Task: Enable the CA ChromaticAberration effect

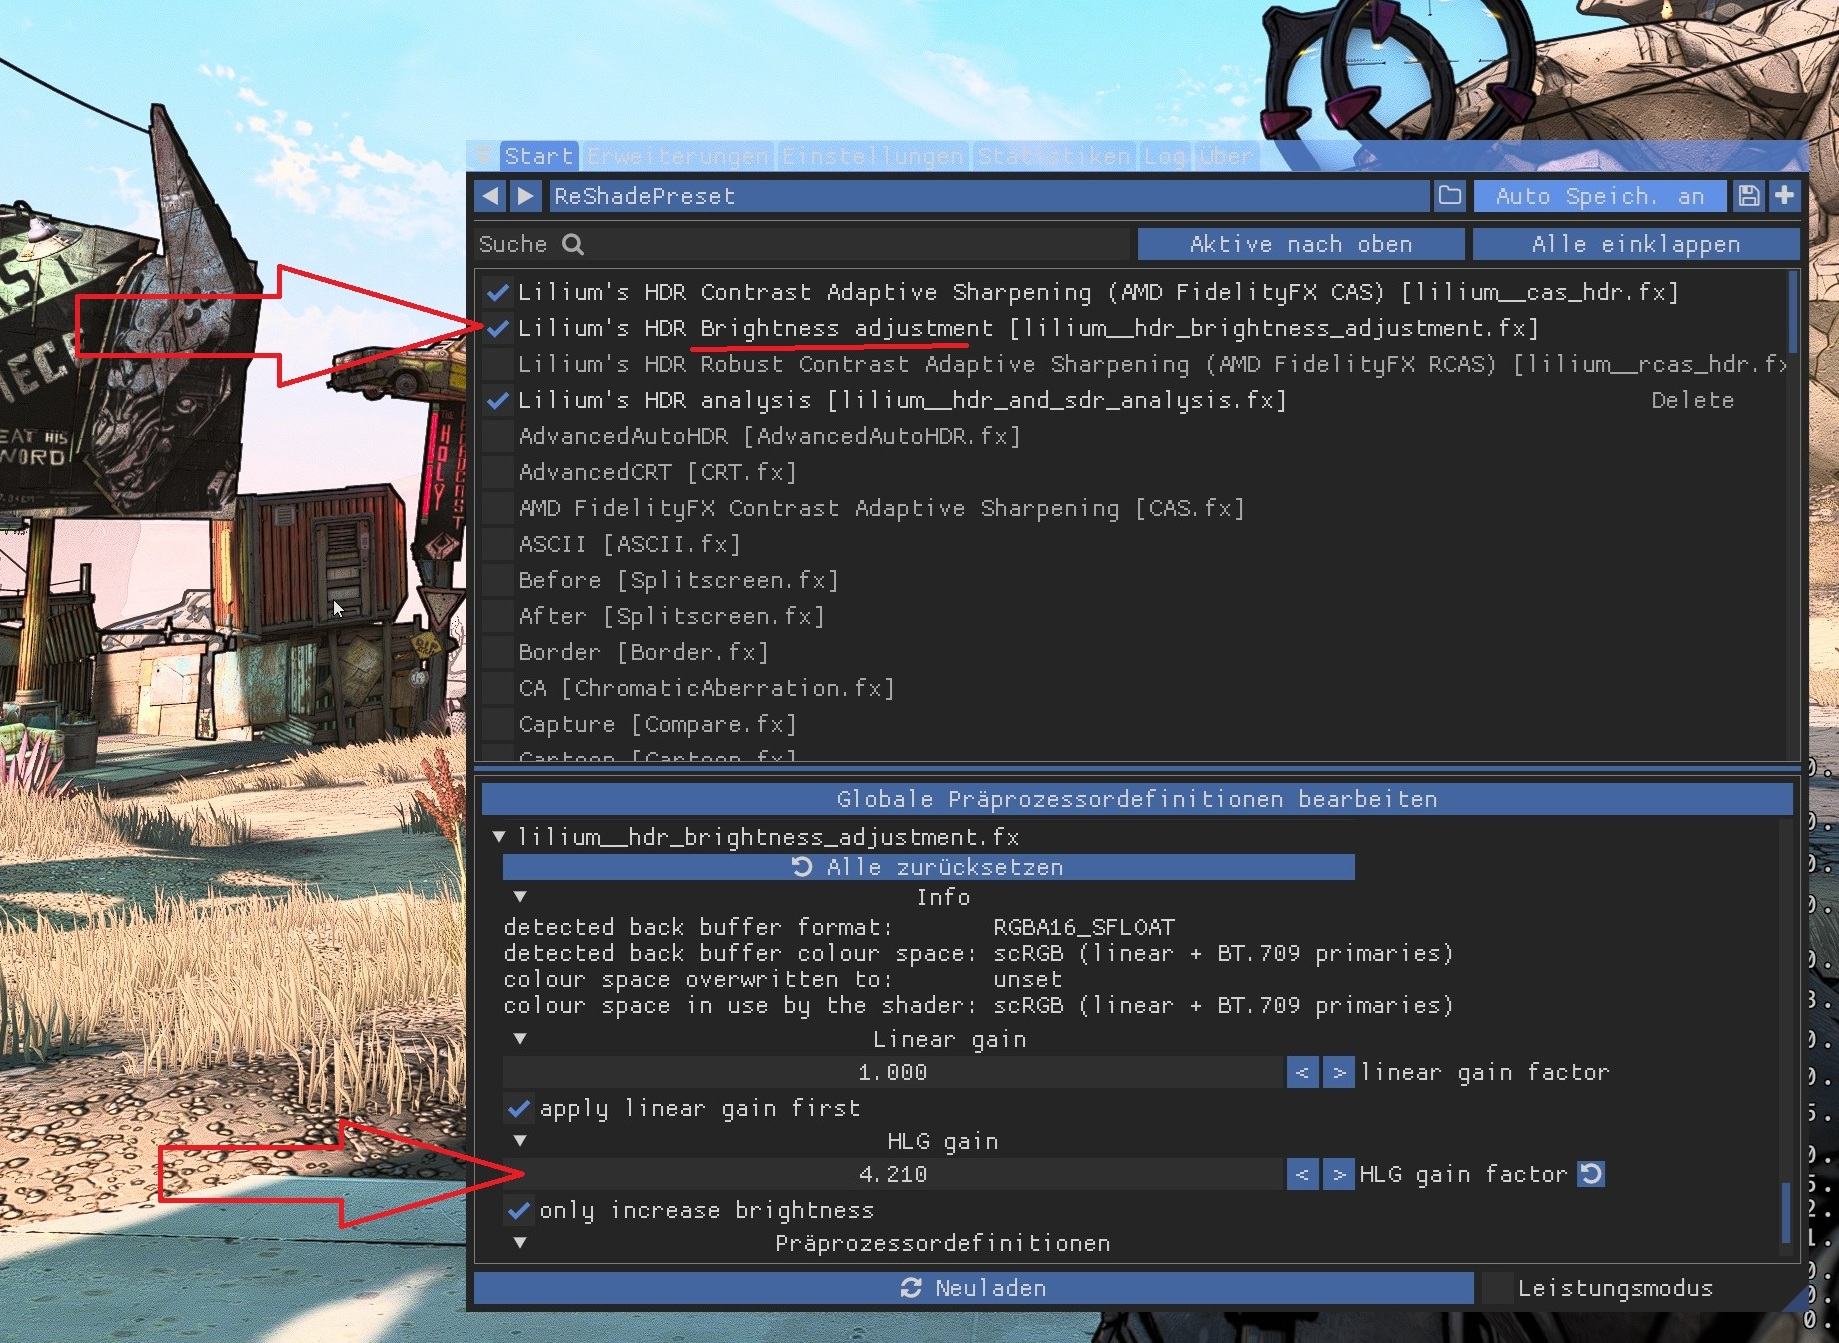Action: (497, 688)
